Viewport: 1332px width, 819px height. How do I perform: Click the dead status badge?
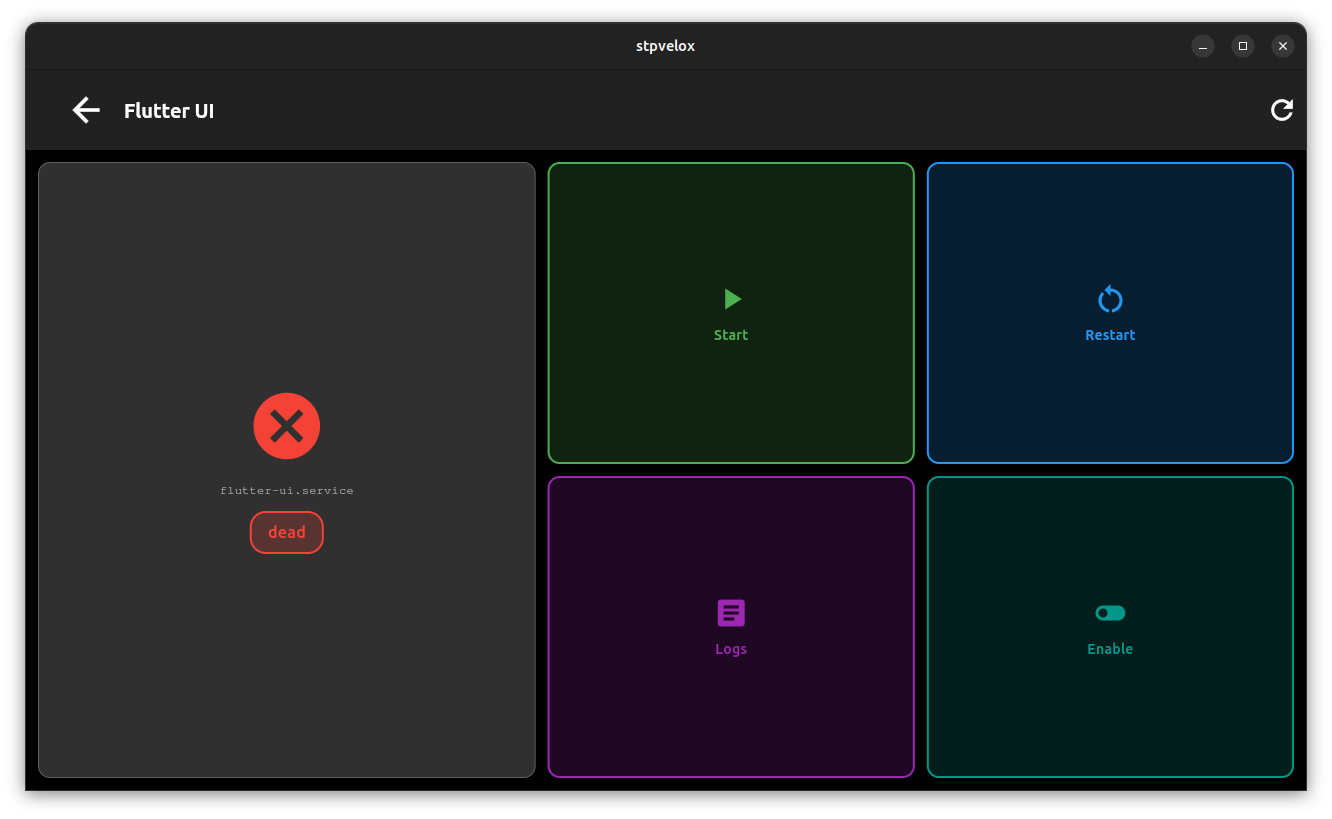pos(287,532)
